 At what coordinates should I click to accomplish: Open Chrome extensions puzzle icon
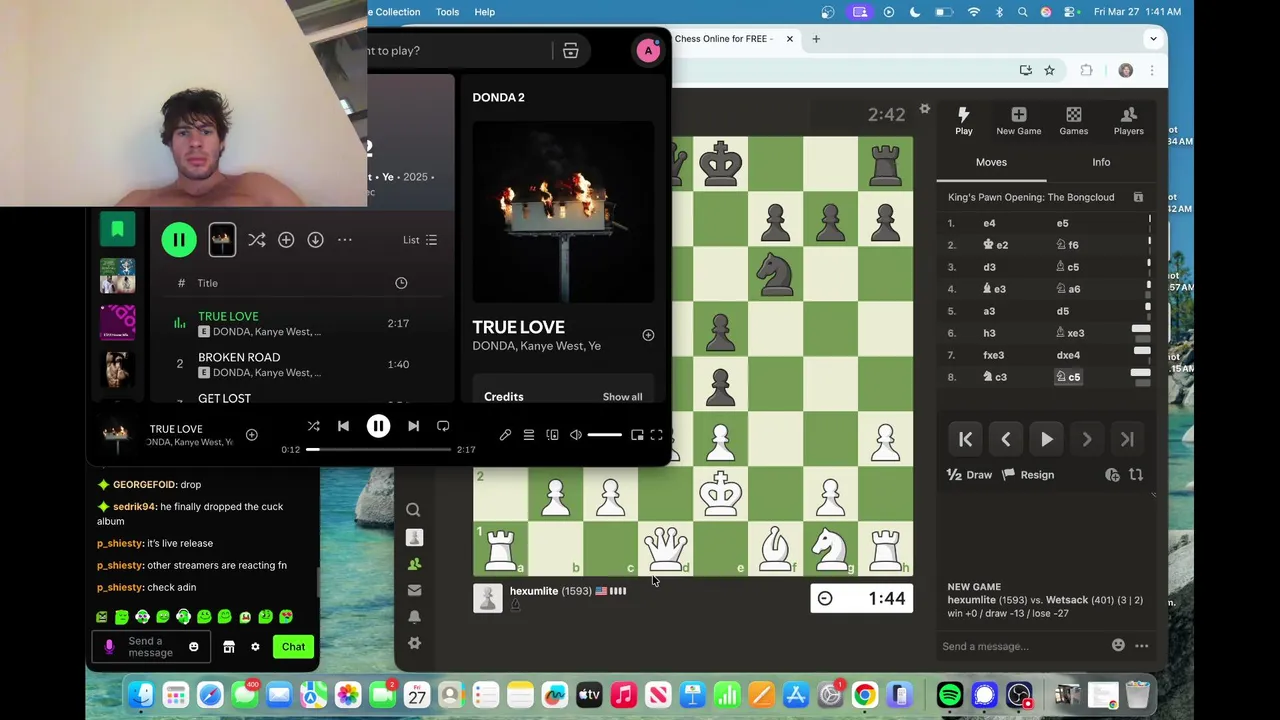pyautogui.click(x=1086, y=70)
